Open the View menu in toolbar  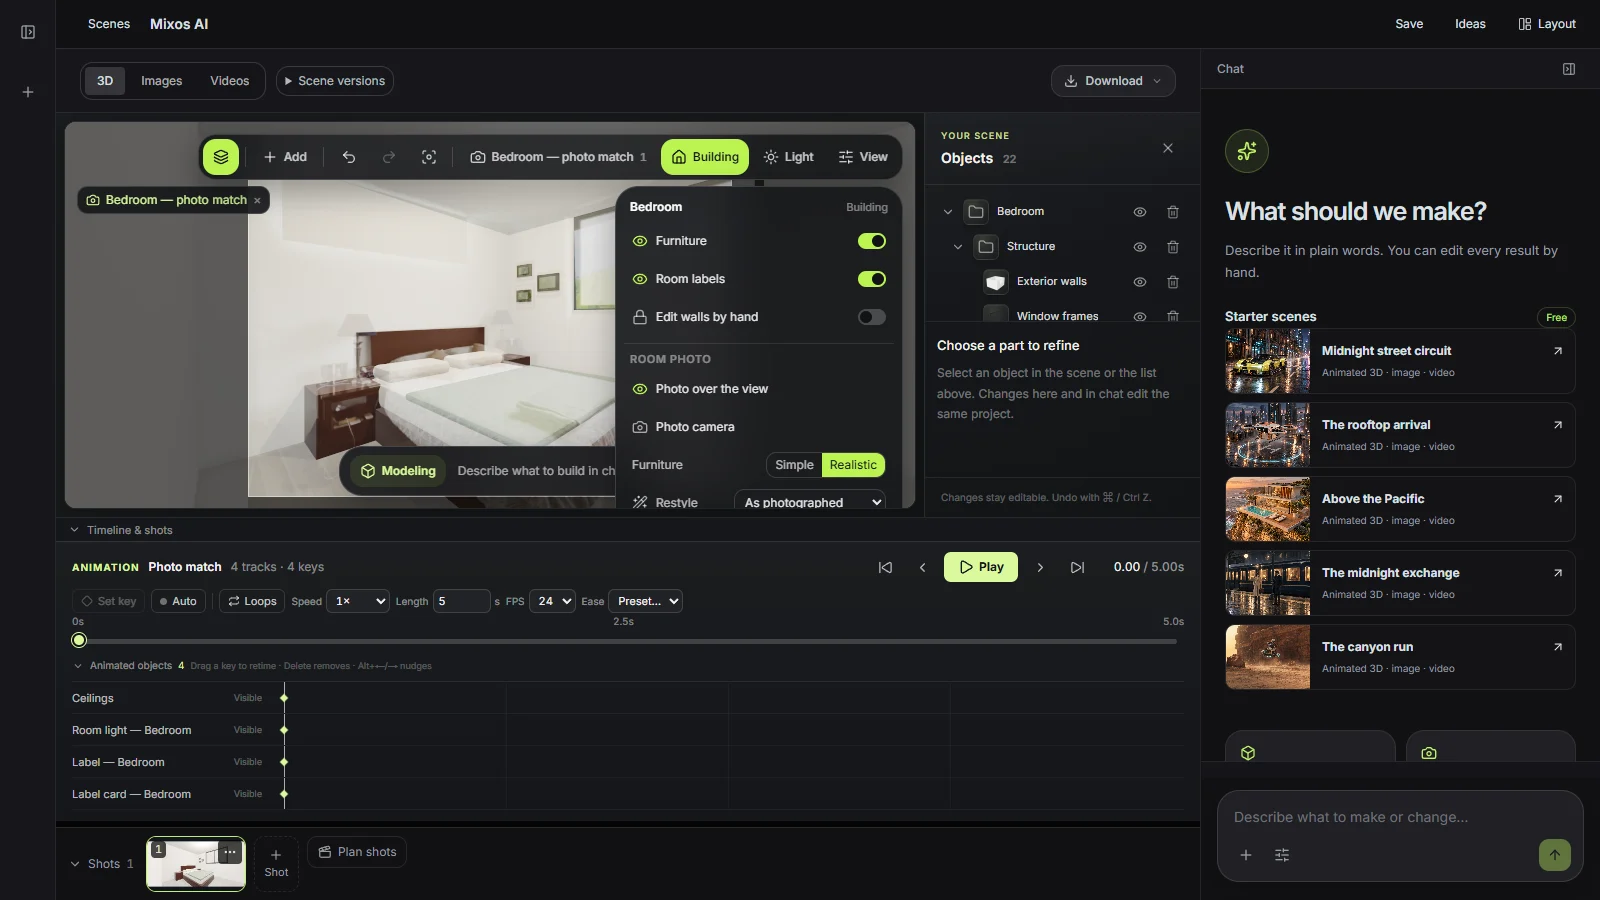(863, 157)
